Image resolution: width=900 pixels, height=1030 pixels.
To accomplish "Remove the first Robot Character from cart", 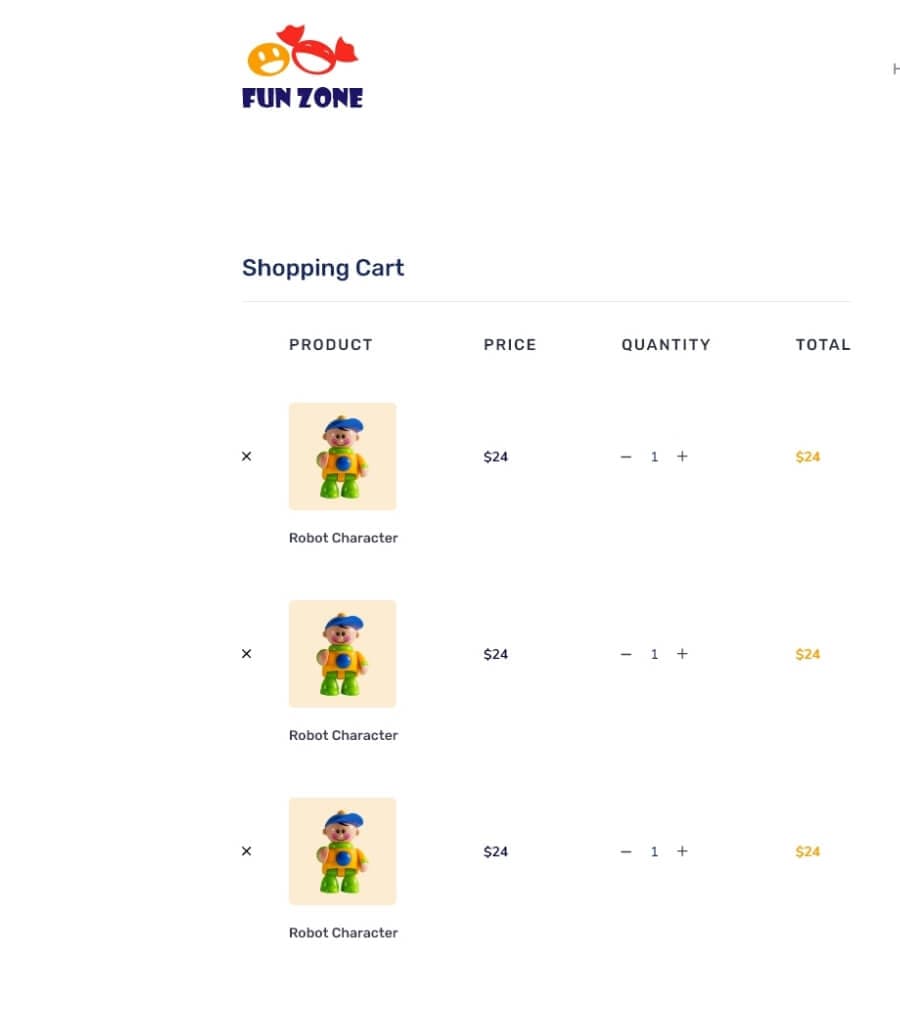I will [x=247, y=456].
